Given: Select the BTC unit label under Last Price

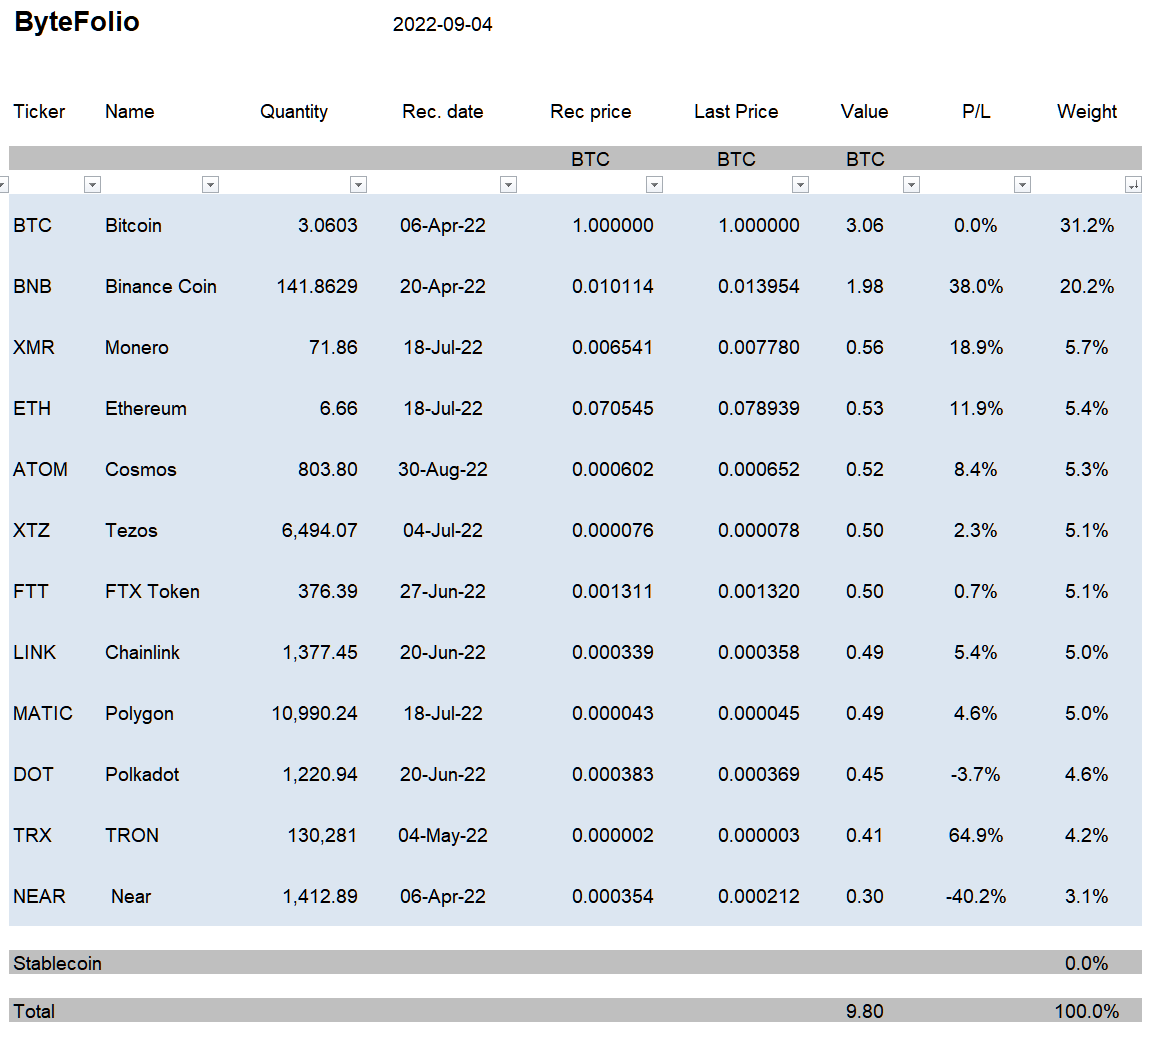Looking at the screenshot, I should [736, 159].
